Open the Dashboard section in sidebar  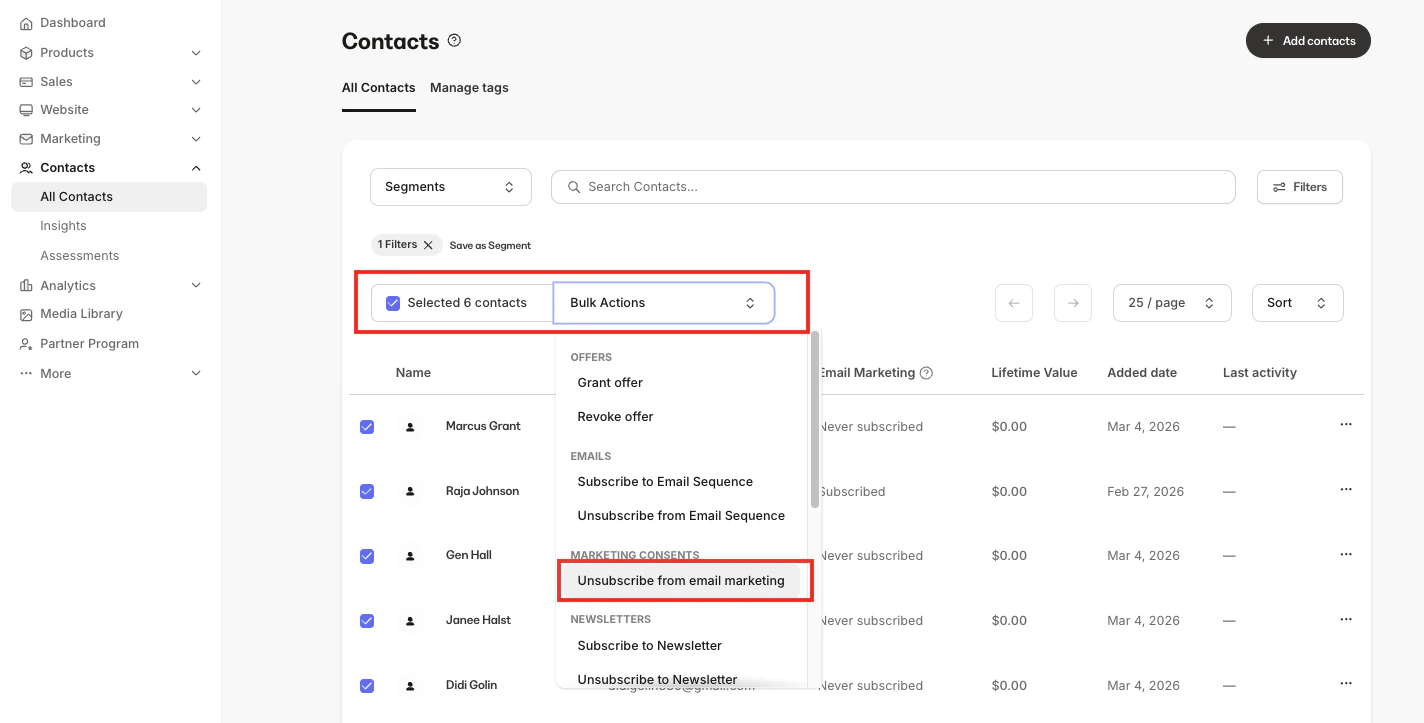tap(72, 22)
